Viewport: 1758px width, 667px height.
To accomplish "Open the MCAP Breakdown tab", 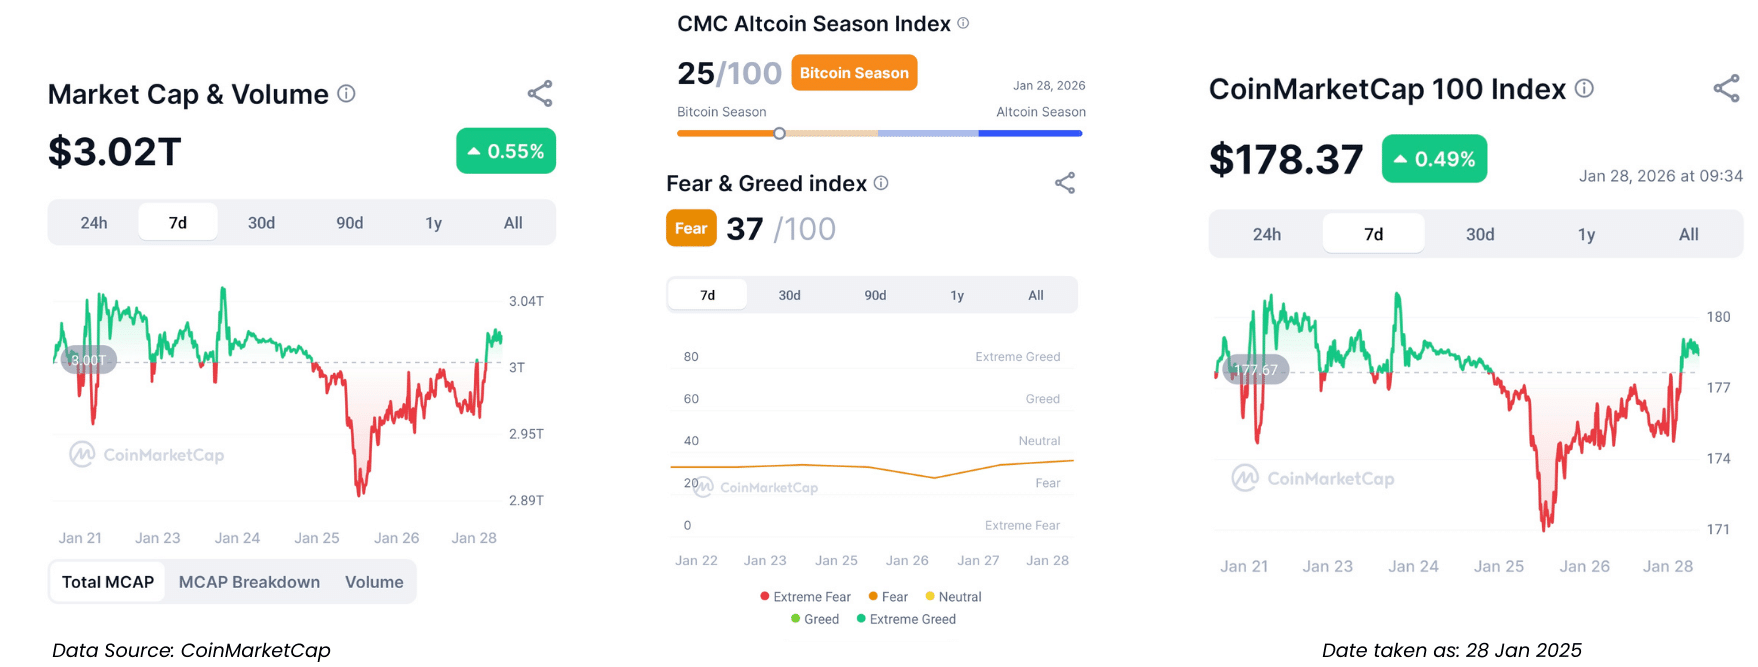I will pos(249,582).
